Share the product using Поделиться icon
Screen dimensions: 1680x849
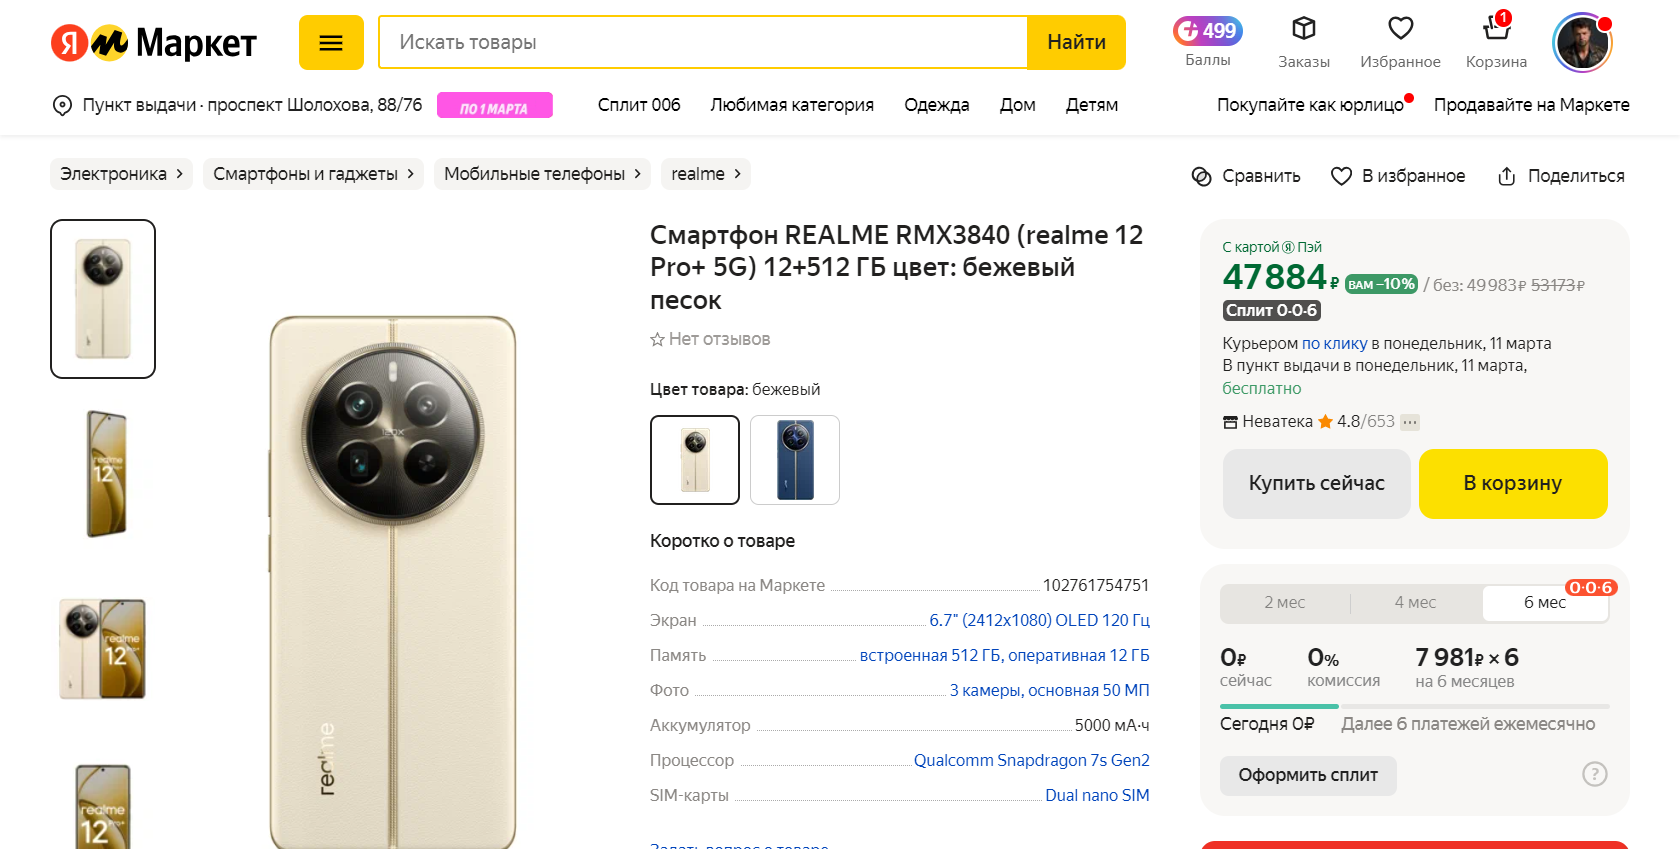(1559, 175)
